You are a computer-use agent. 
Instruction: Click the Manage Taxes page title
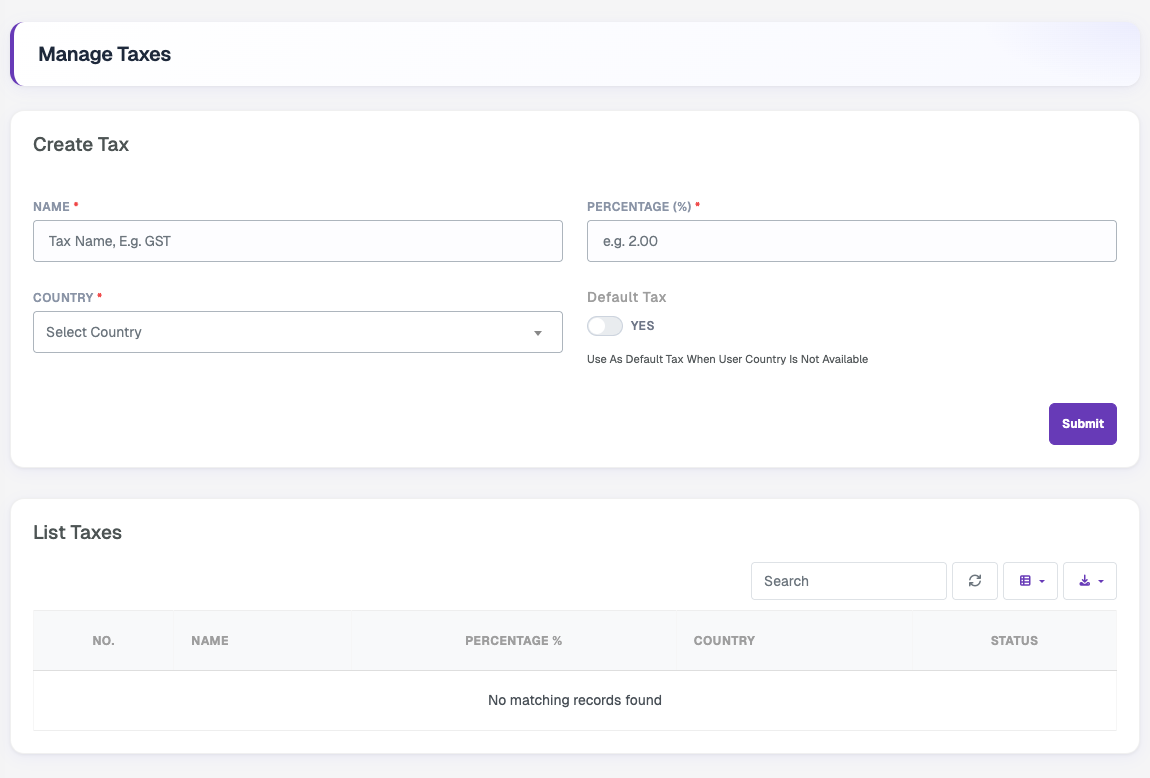click(104, 54)
